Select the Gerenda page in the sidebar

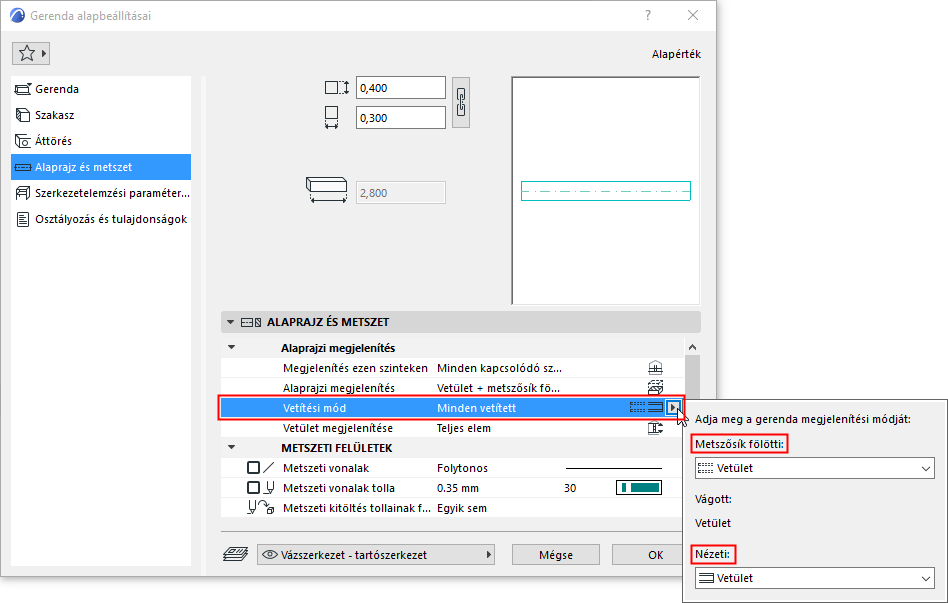tap(101, 89)
